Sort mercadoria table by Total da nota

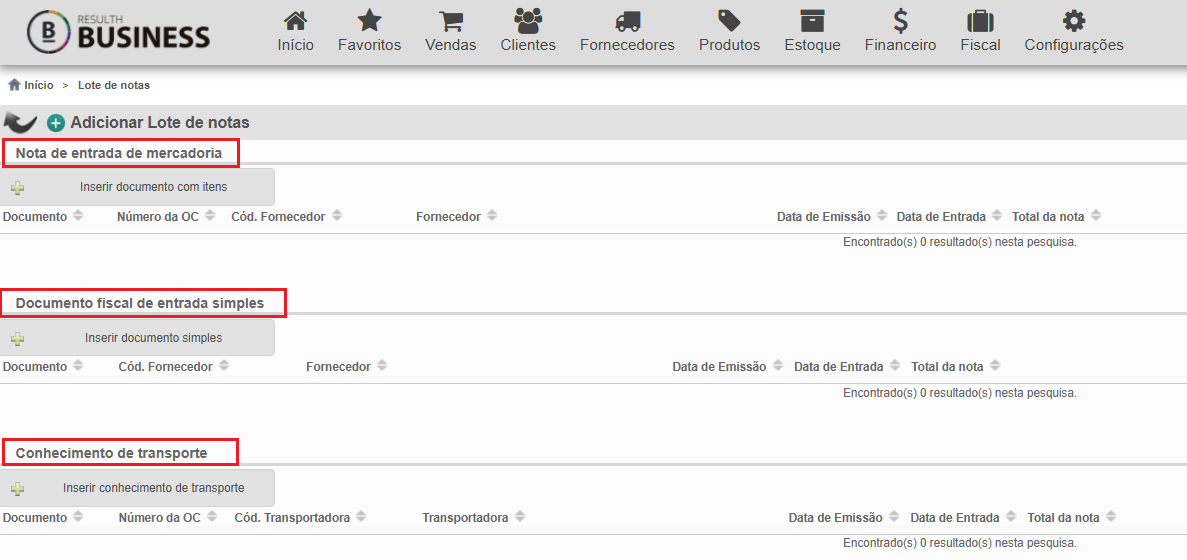pyautogui.click(x=1056, y=216)
